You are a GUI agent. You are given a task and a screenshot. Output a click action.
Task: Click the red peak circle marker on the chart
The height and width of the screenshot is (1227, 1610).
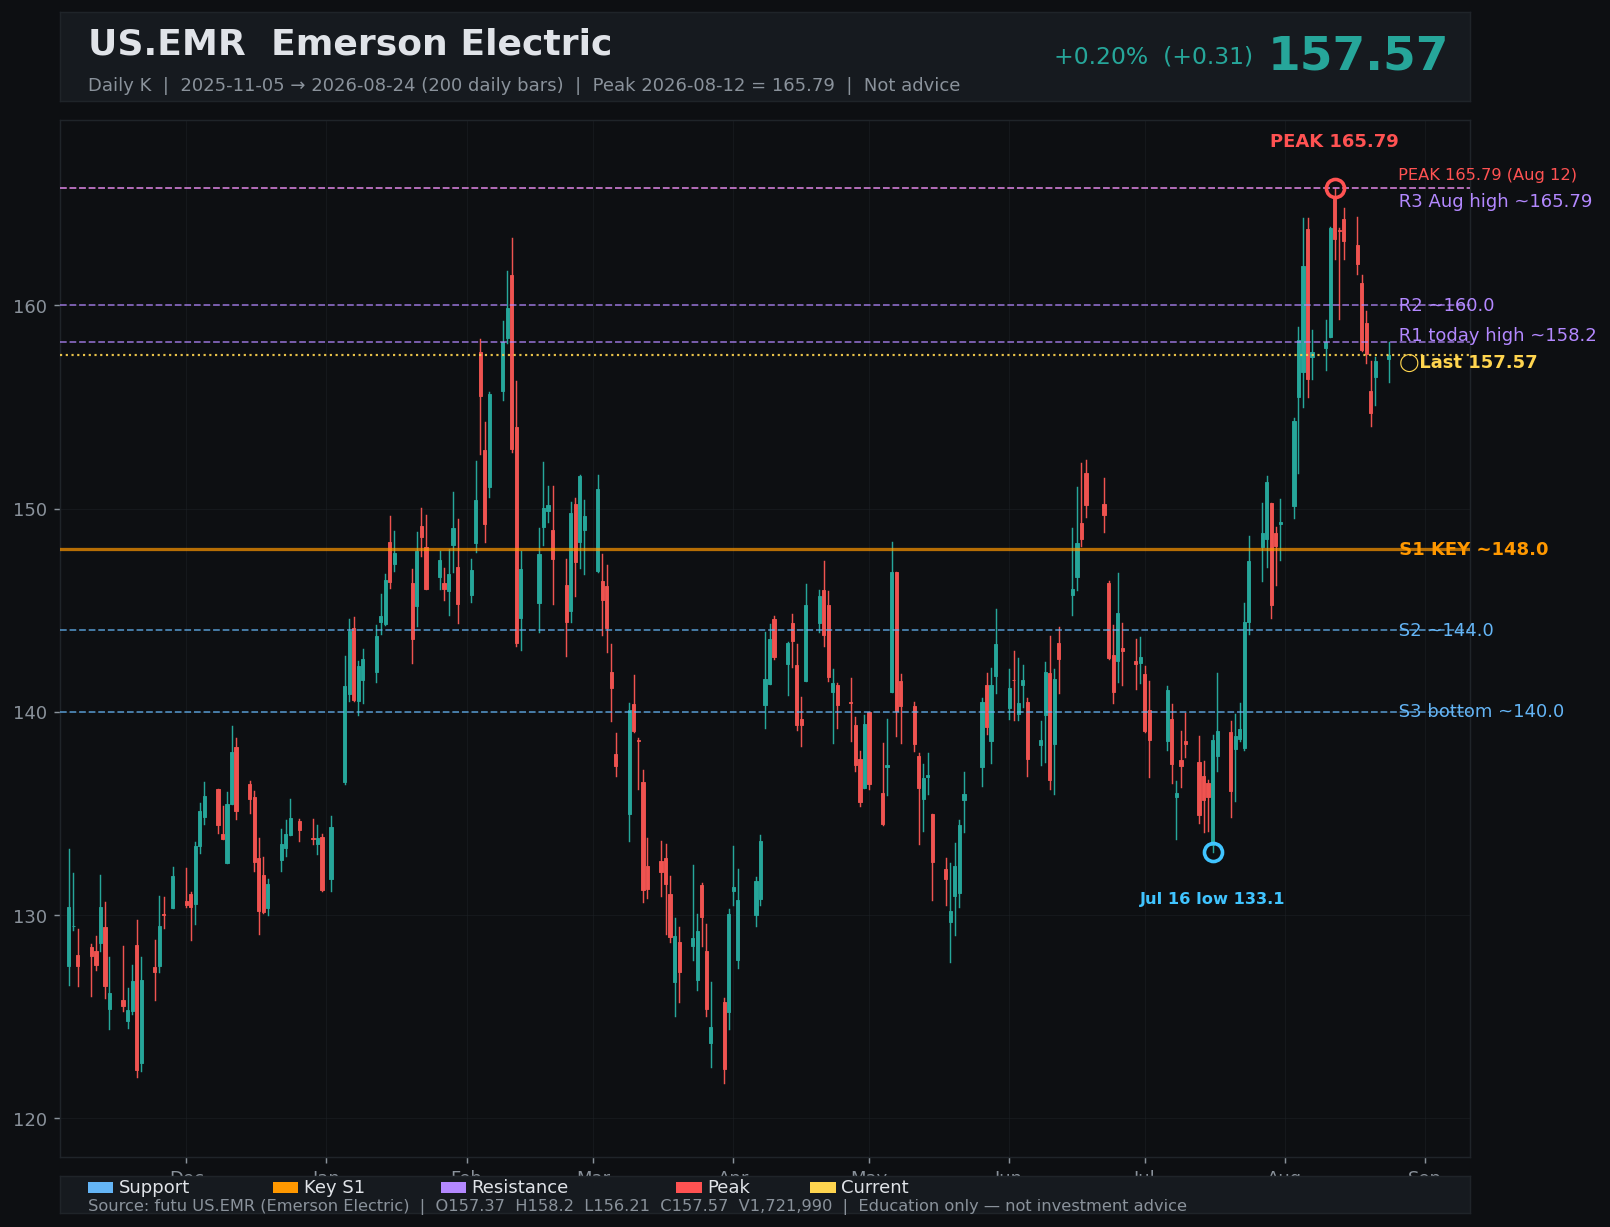(x=1335, y=188)
